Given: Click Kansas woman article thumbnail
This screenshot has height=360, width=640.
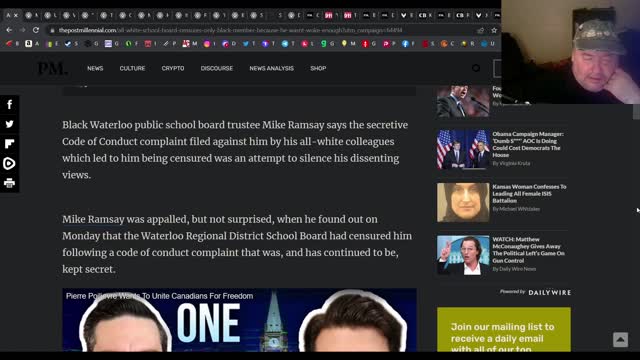Looking at the screenshot, I should 463,202.
